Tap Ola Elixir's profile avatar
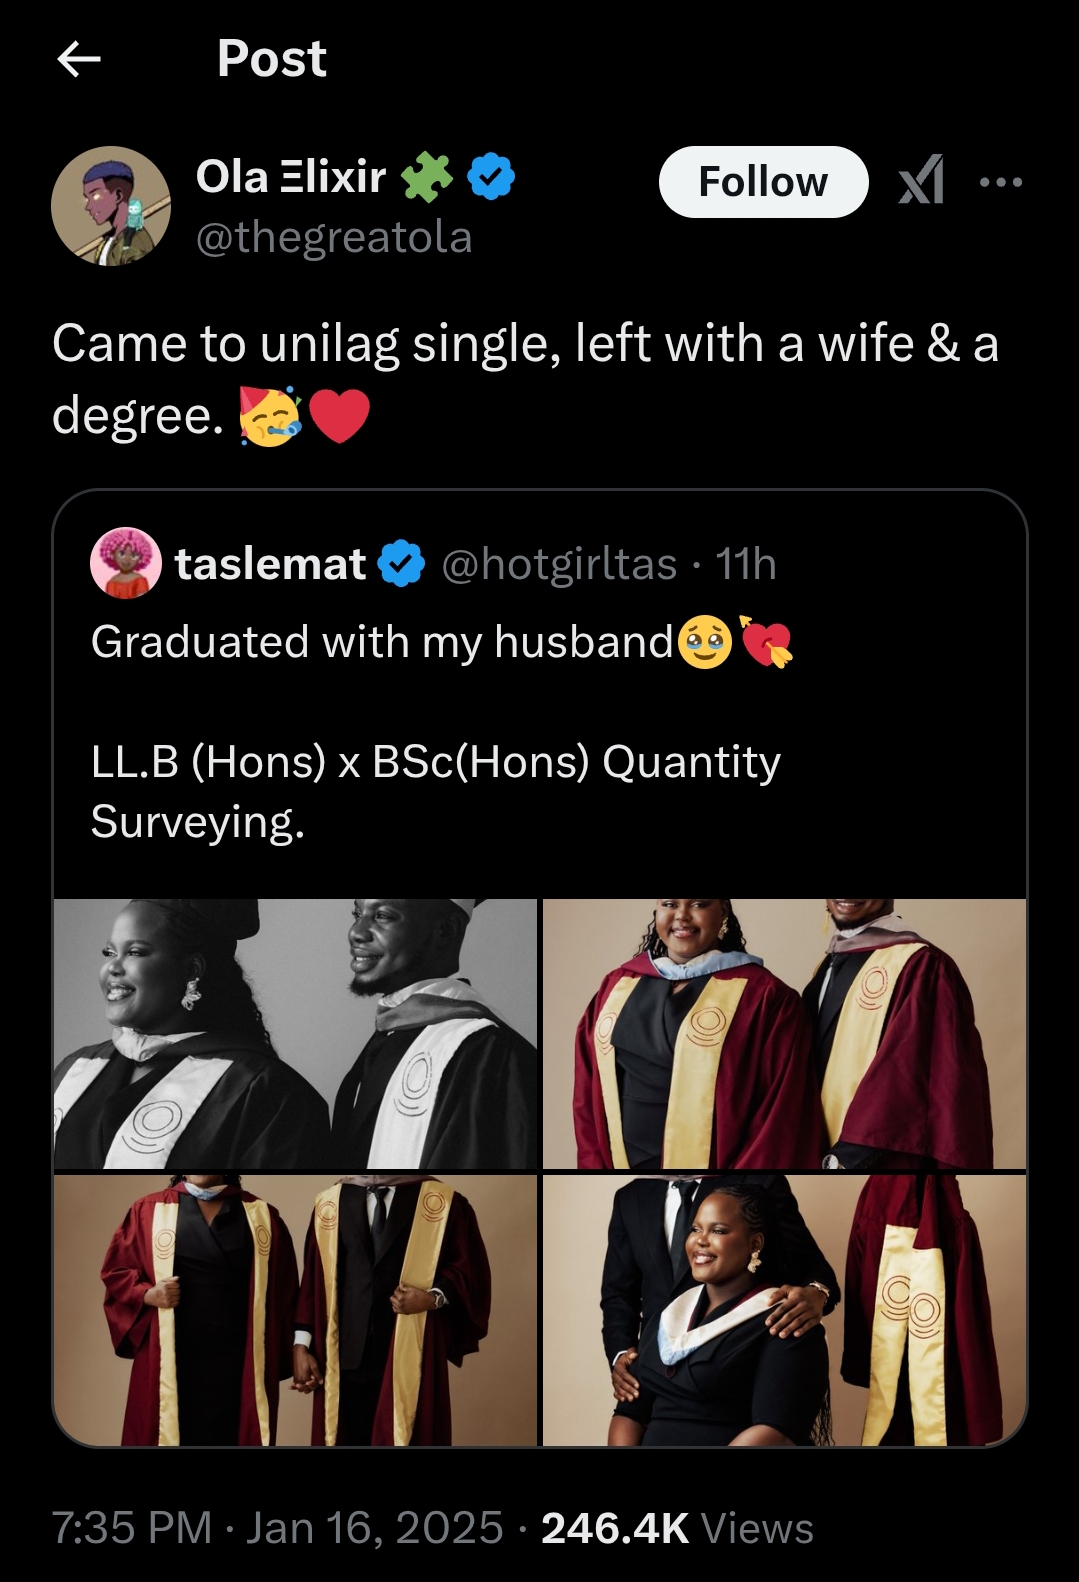1079x1582 pixels. (x=111, y=206)
